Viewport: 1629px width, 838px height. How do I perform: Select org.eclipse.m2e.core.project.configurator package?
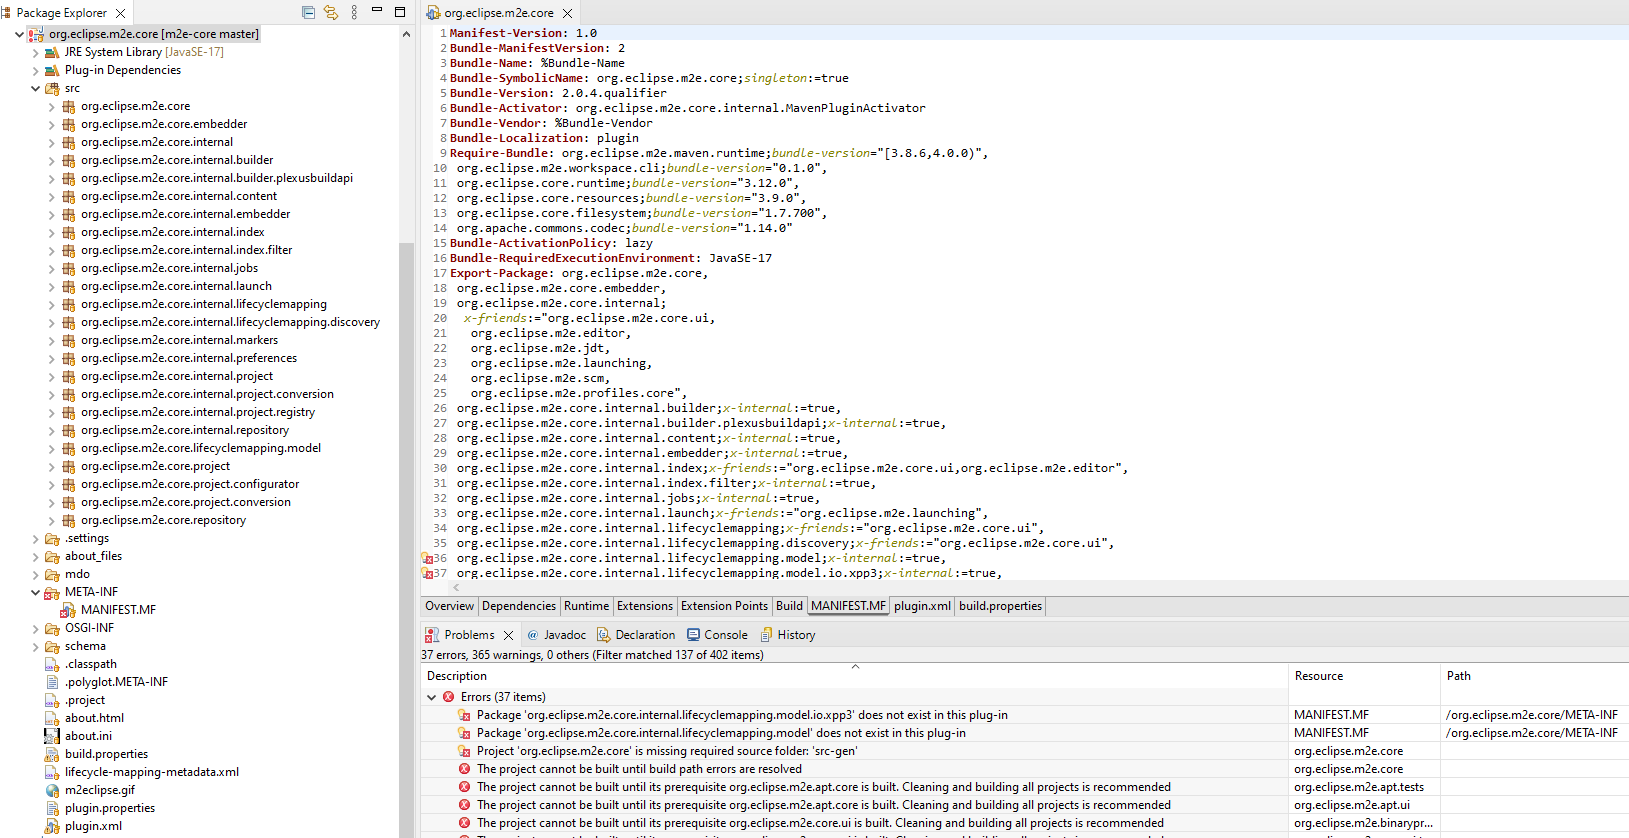[190, 484]
